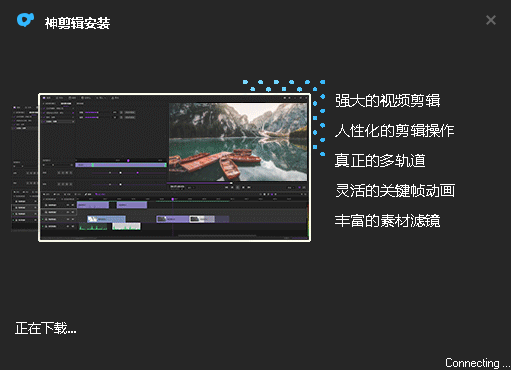Click the faded background editor screenshot
Image resolution: width=511 pixels, height=370 pixels.
coord(25,168)
